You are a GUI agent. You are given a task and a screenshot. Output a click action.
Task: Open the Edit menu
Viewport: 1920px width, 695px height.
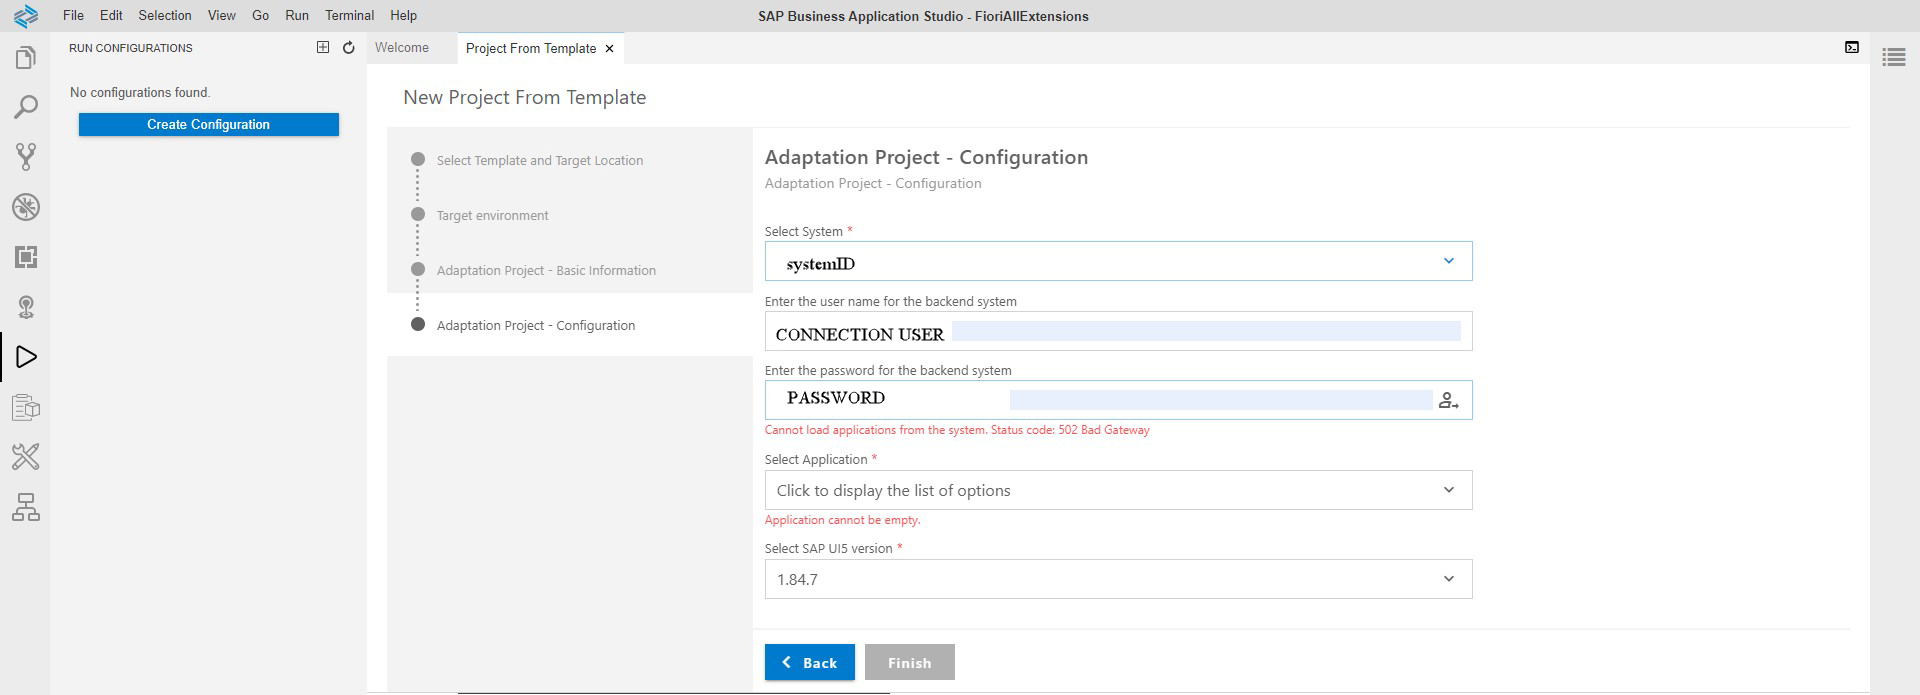click(111, 15)
